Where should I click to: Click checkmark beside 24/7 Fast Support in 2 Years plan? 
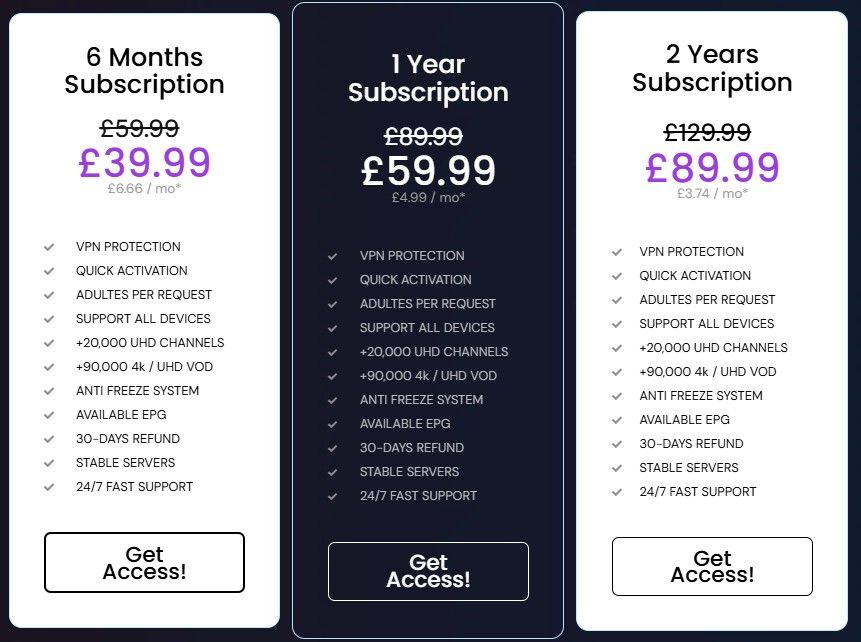point(617,492)
